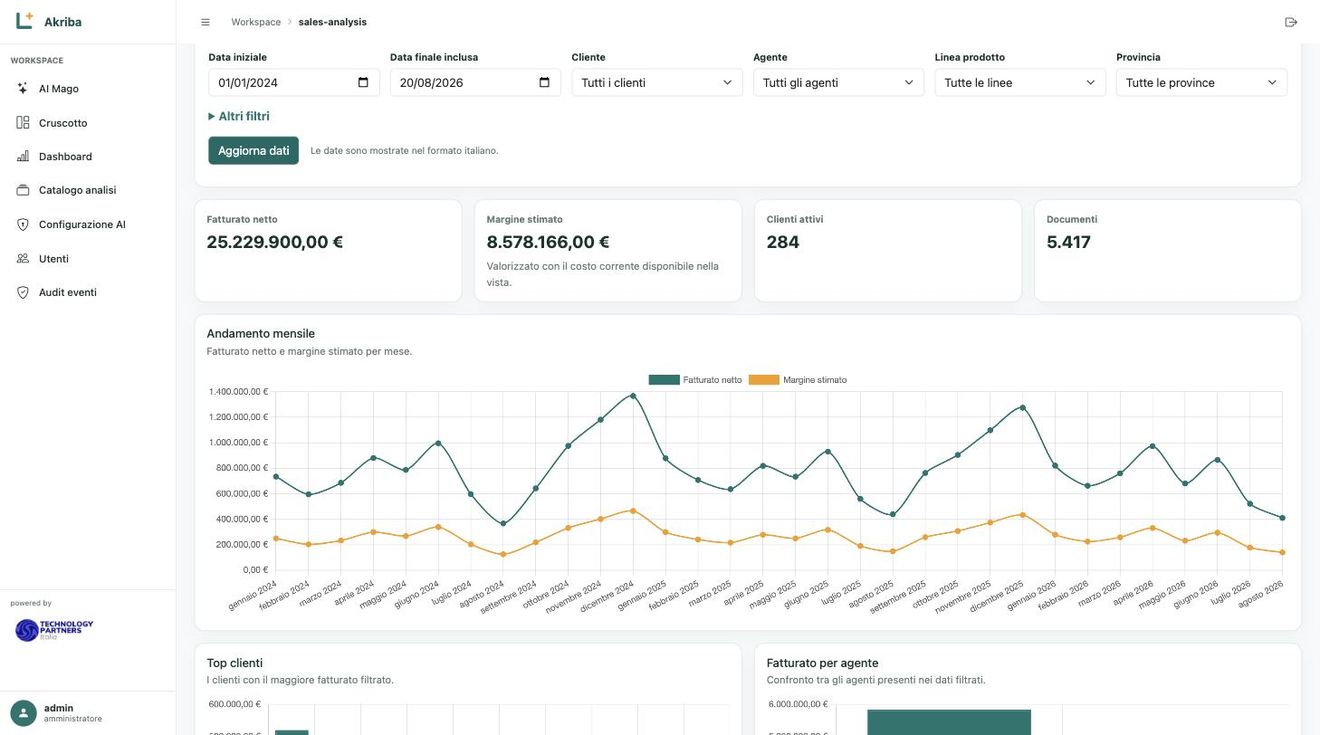This screenshot has height=735, width=1320.
Task: Click the logout icon at top right
Action: pyautogui.click(x=1291, y=22)
